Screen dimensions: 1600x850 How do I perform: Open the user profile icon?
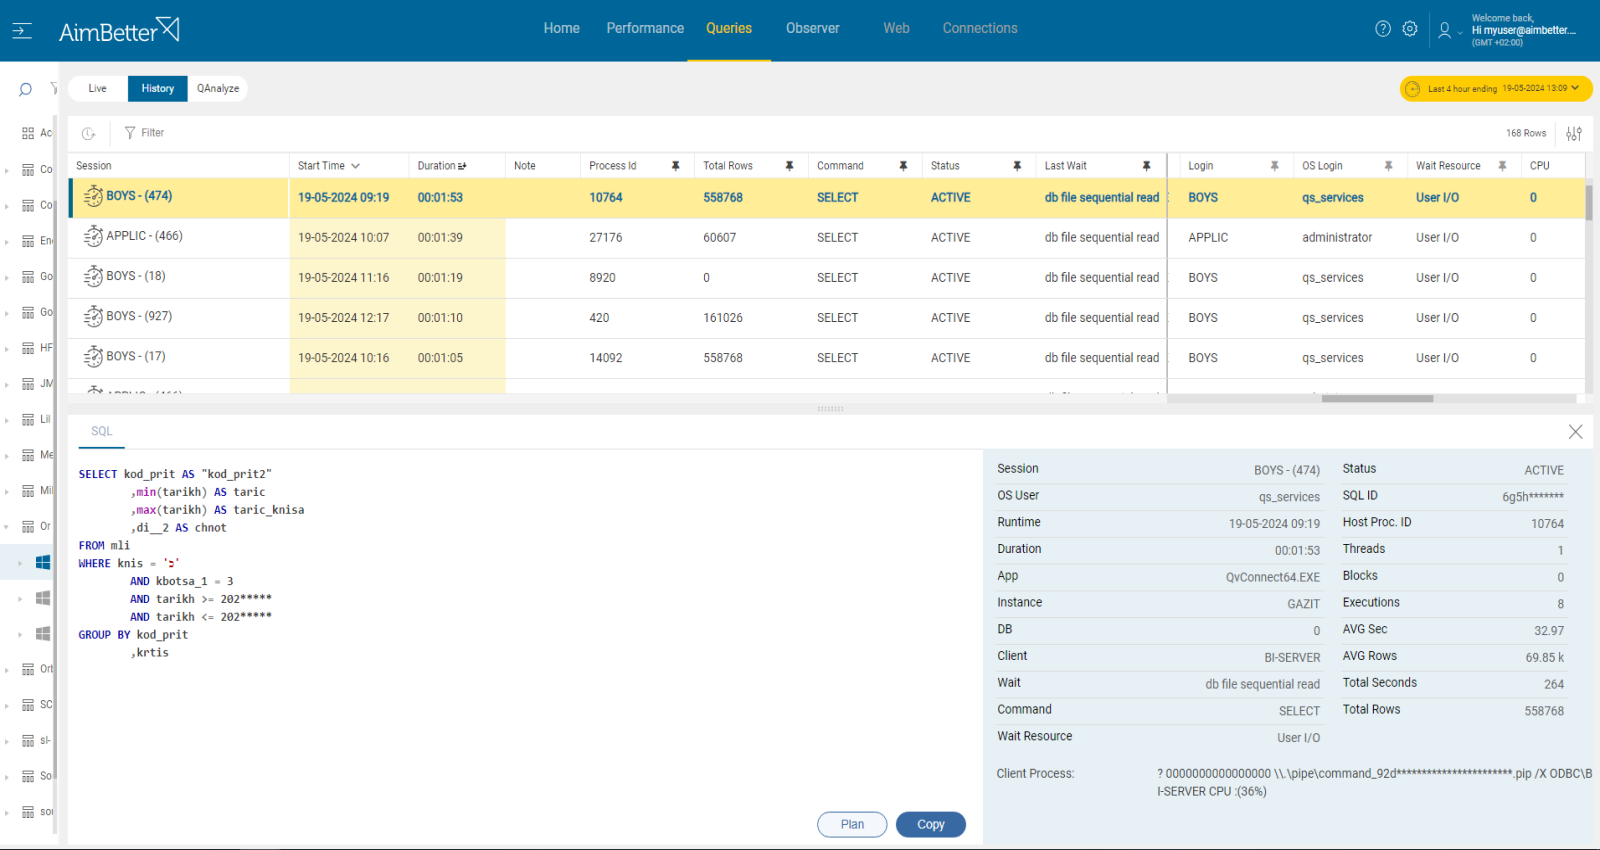1445,30
